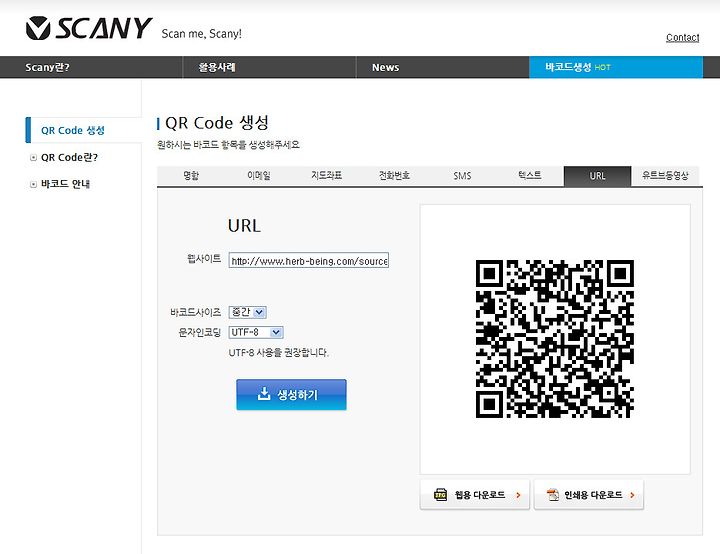
Task: Open the 바코드사이즈 dropdown
Action: tap(248, 312)
